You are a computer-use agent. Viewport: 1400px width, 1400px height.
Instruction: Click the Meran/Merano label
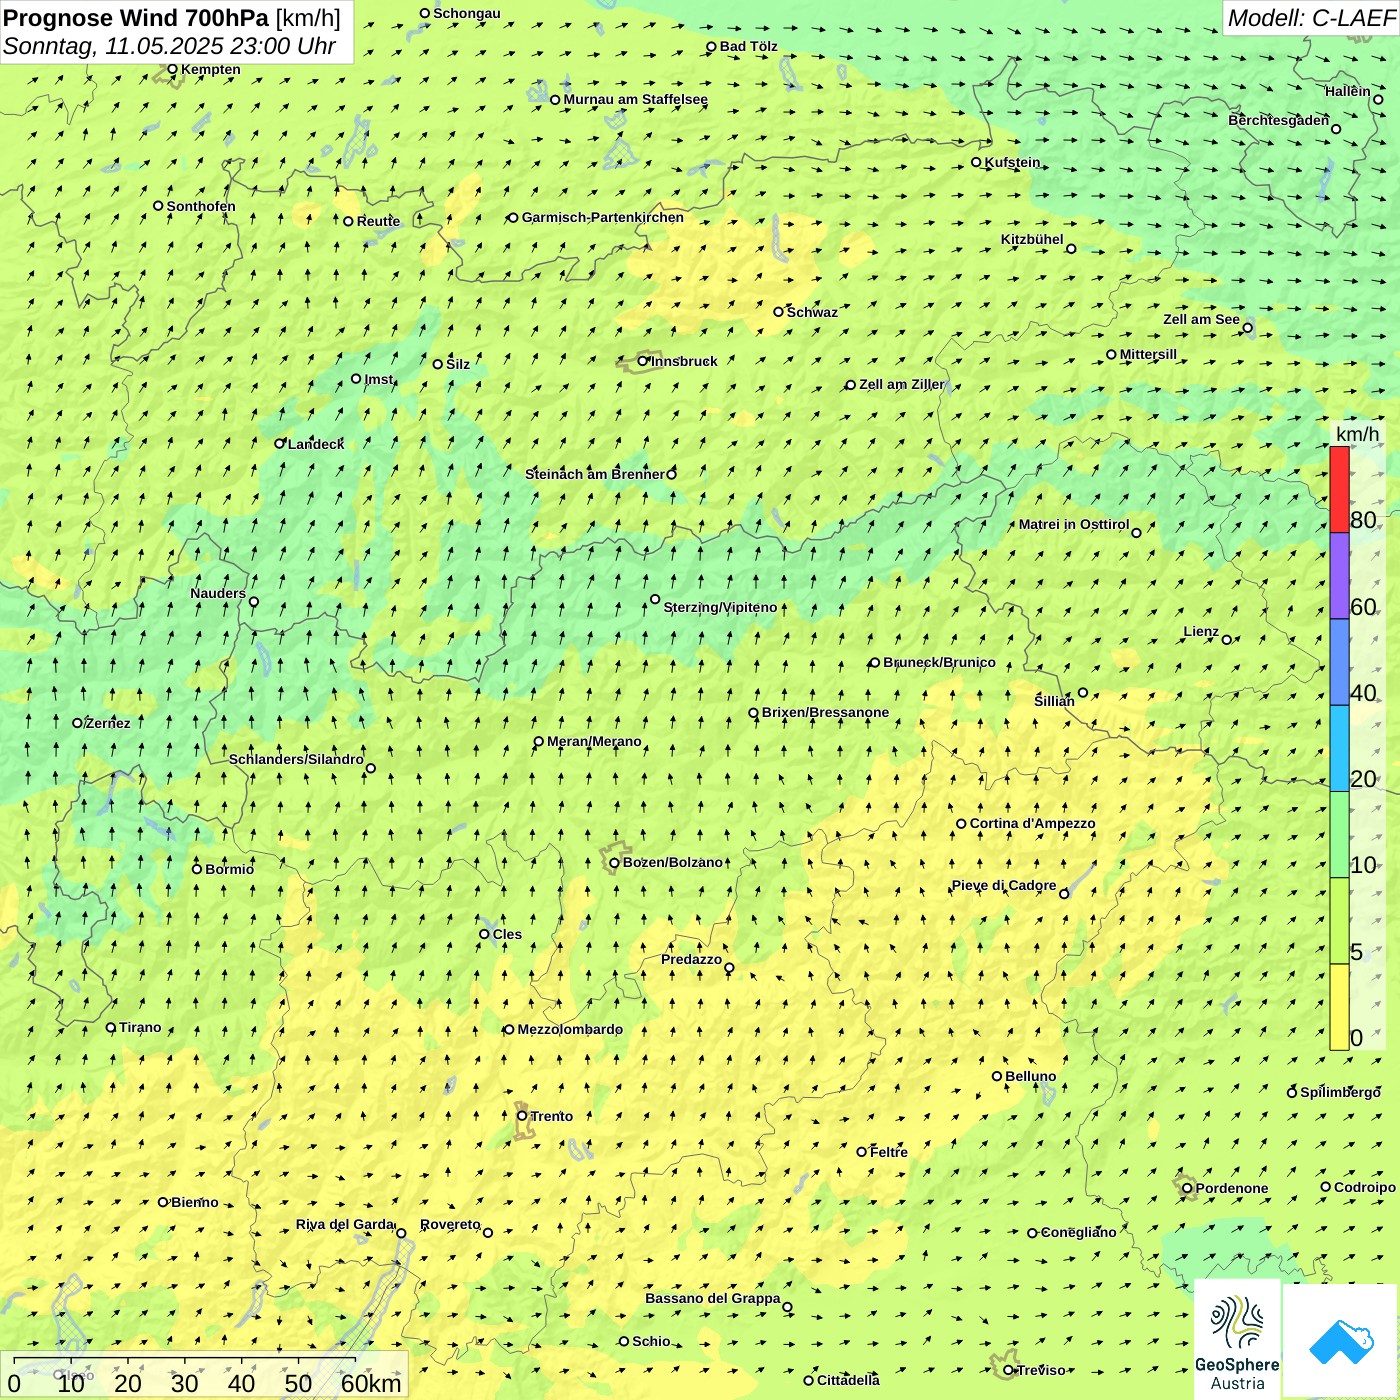click(594, 741)
